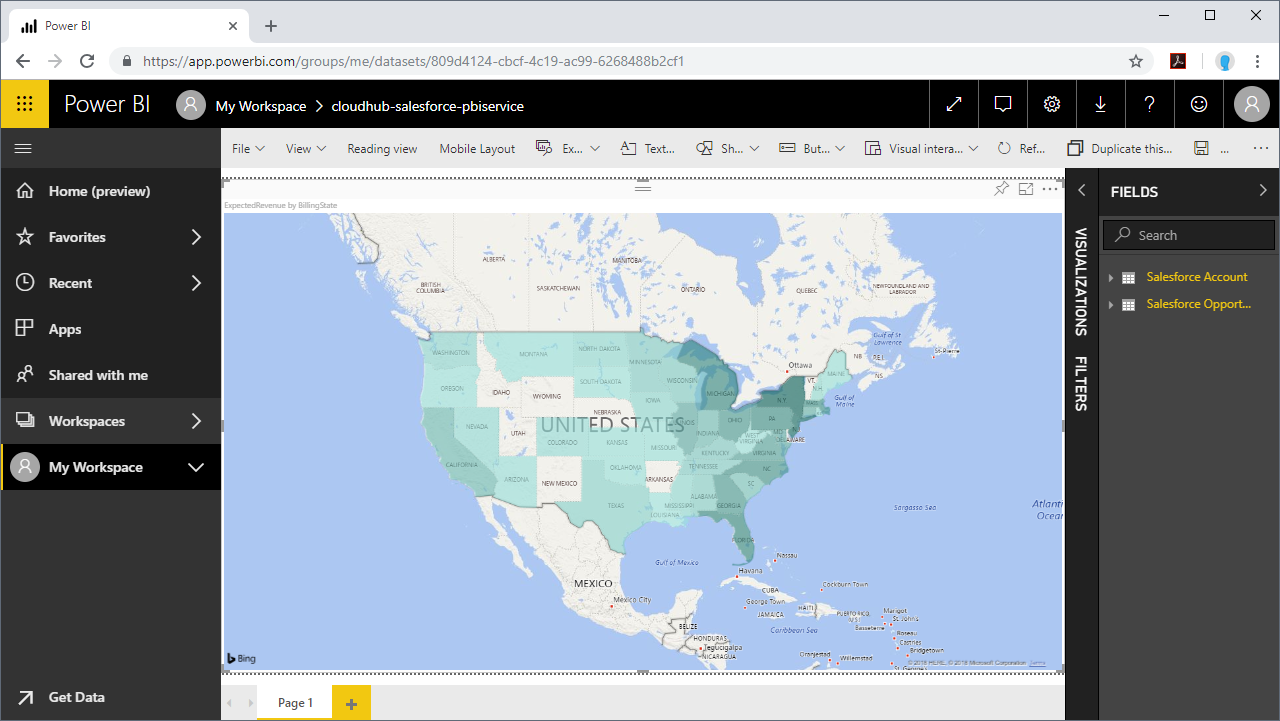Image resolution: width=1280 pixels, height=721 pixels.
Task: Collapse the left navigation hamburger menu
Action: click(x=24, y=148)
